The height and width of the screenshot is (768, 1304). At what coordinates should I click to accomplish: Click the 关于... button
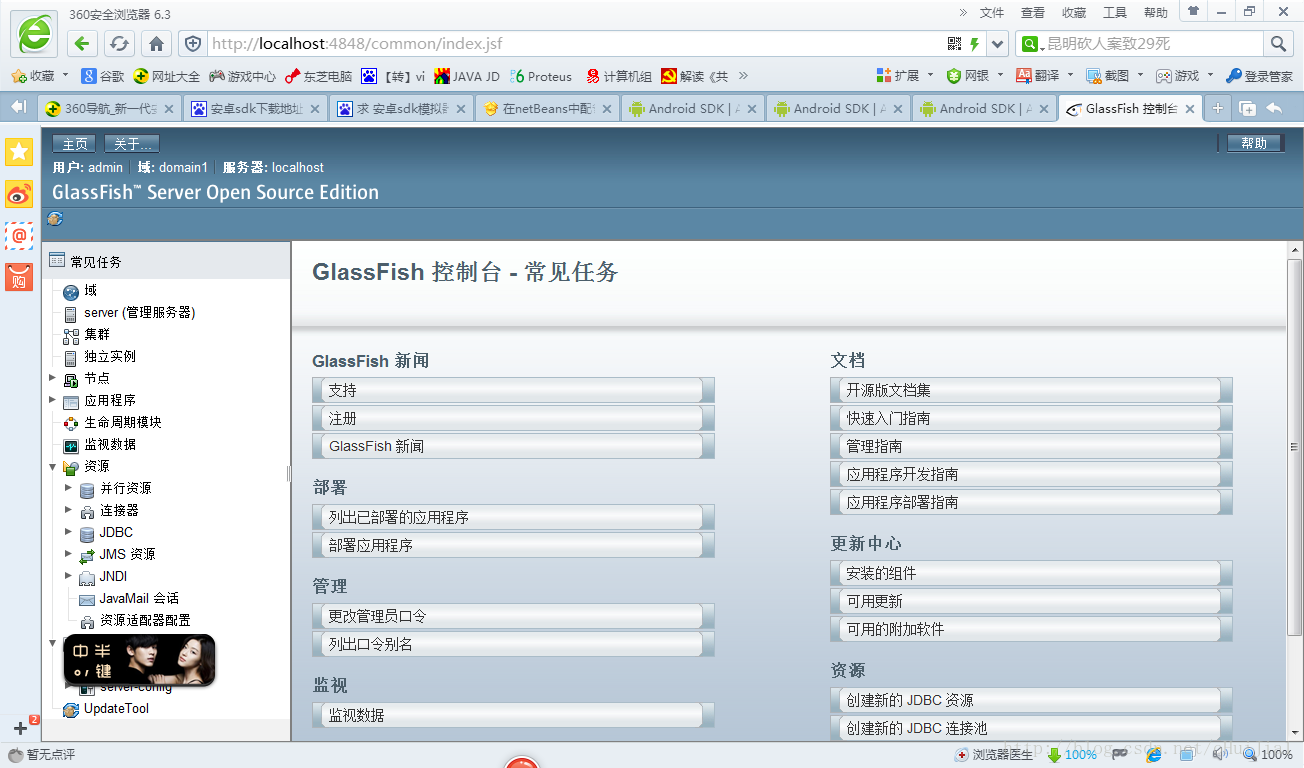[x=132, y=144]
